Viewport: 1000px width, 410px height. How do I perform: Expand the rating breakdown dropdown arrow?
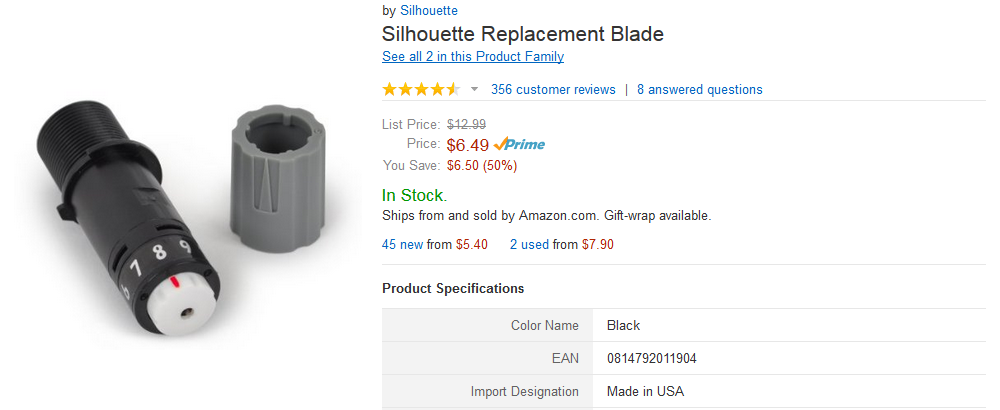[x=474, y=90]
